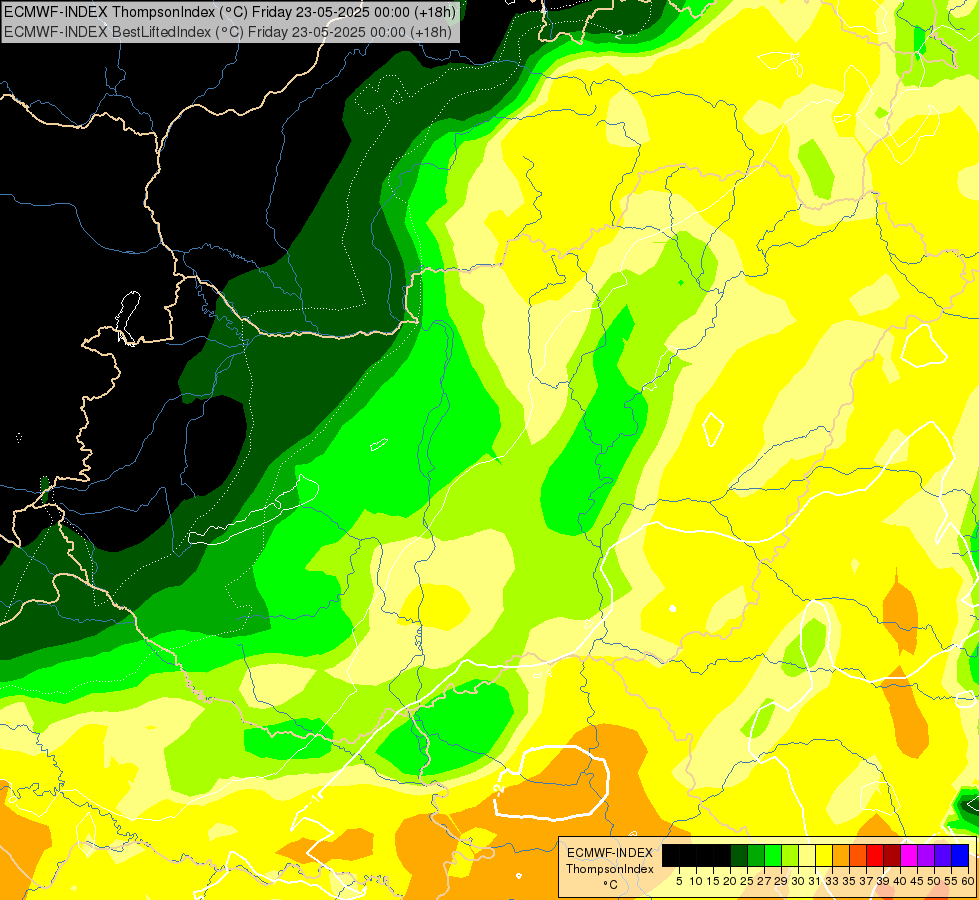Click the lime 29-30 legend swatch
The image size is (979, 900).
point(790,855)
